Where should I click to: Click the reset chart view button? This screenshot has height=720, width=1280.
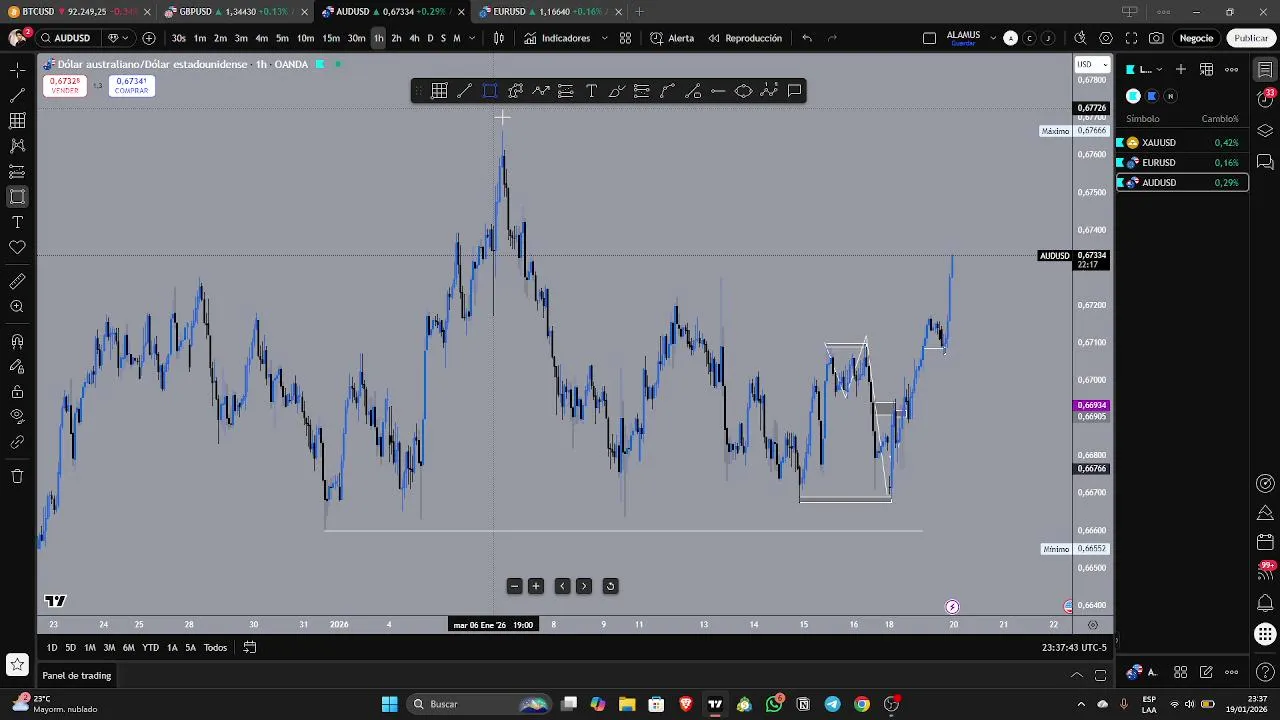pos(610,586)
